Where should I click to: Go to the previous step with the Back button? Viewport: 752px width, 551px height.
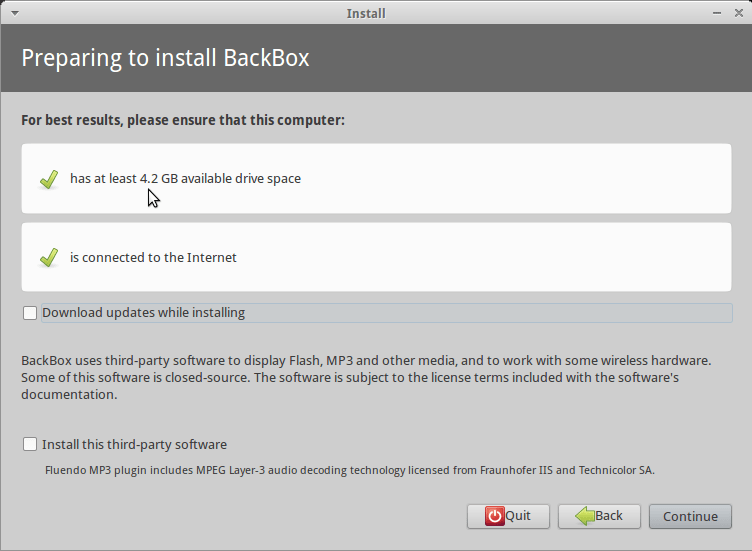point(599,516)
